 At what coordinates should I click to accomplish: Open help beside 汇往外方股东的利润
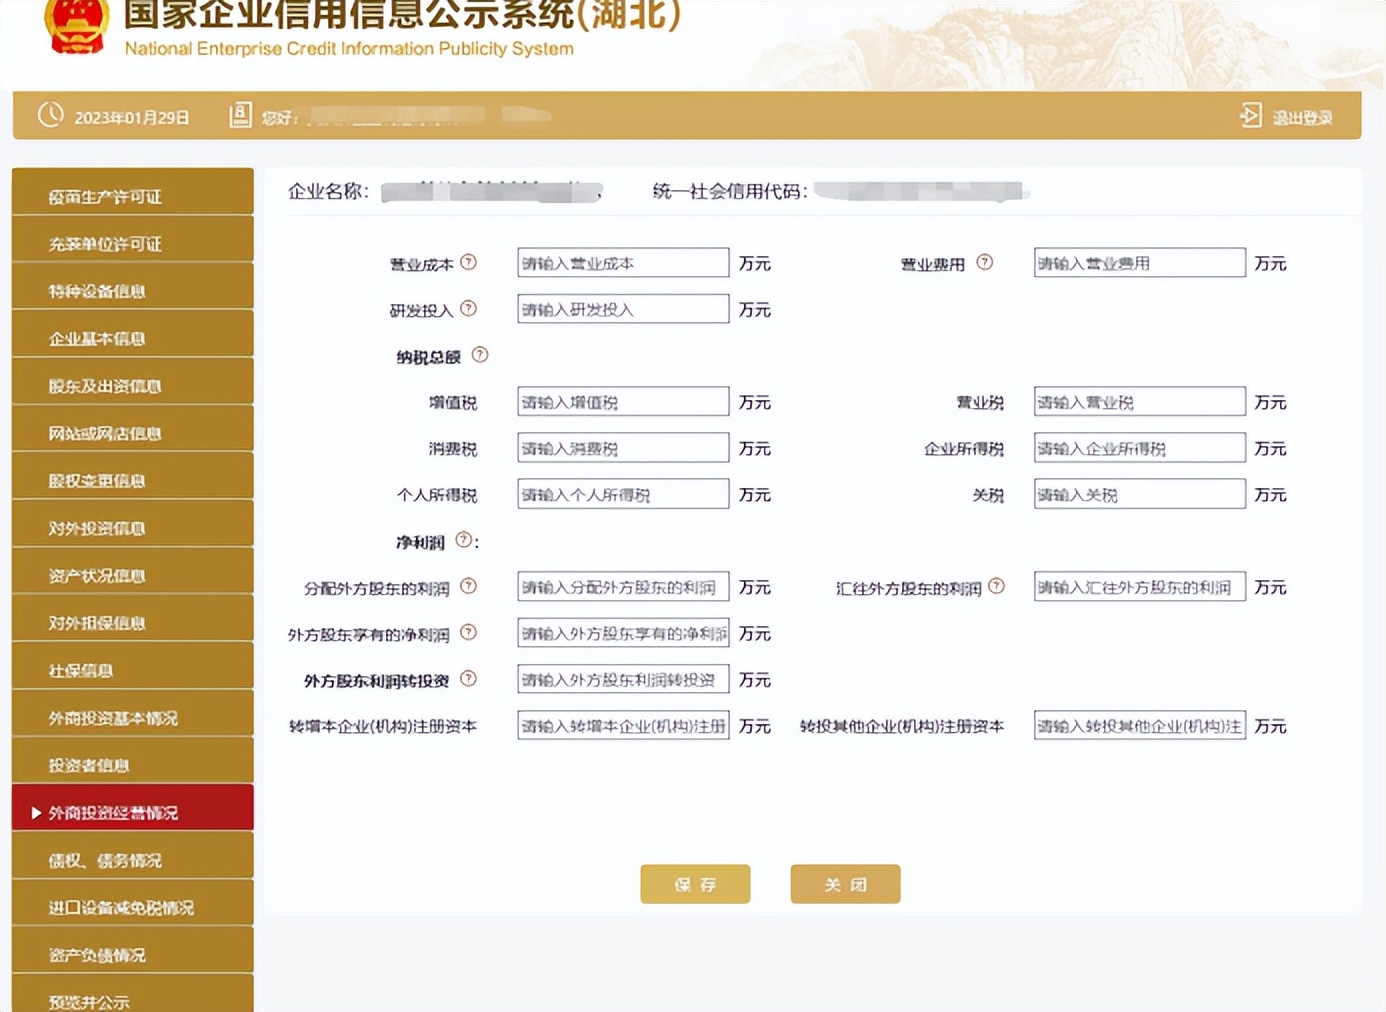(x=996, y=587)
